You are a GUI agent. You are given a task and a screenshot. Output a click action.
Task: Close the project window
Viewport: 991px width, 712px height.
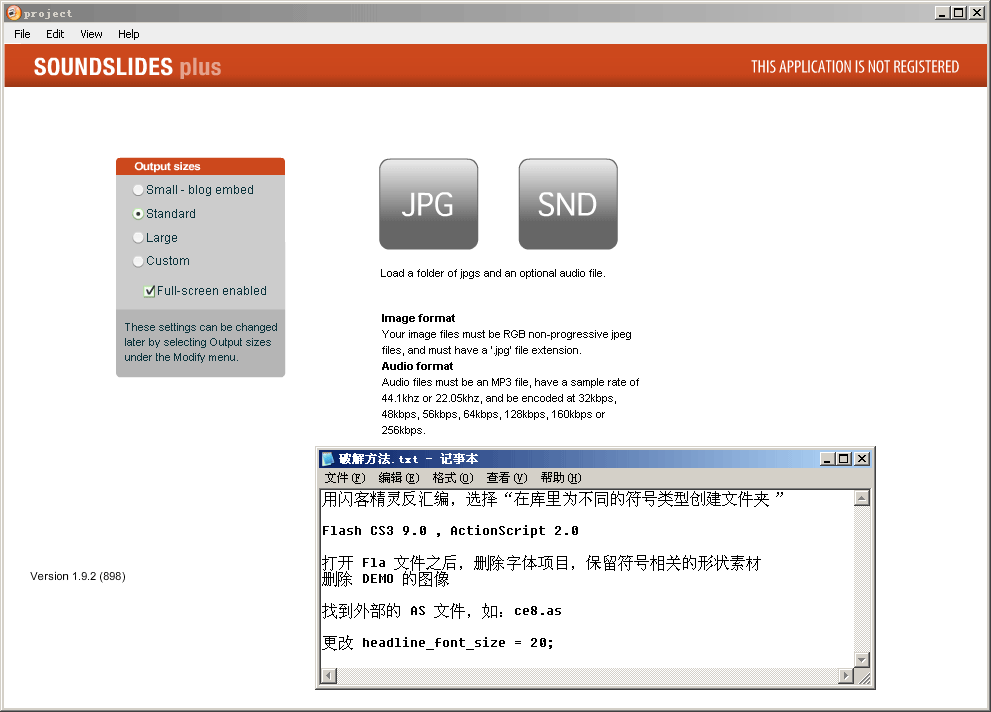(x=976, y=13)
